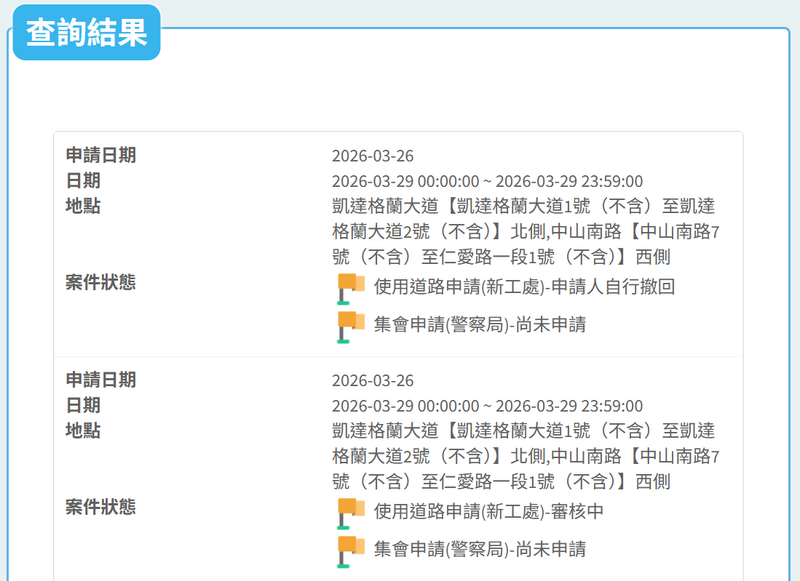800x581 pixels.
Task: Click the 案件狀態 label in first result
Action: pos(101,282)
